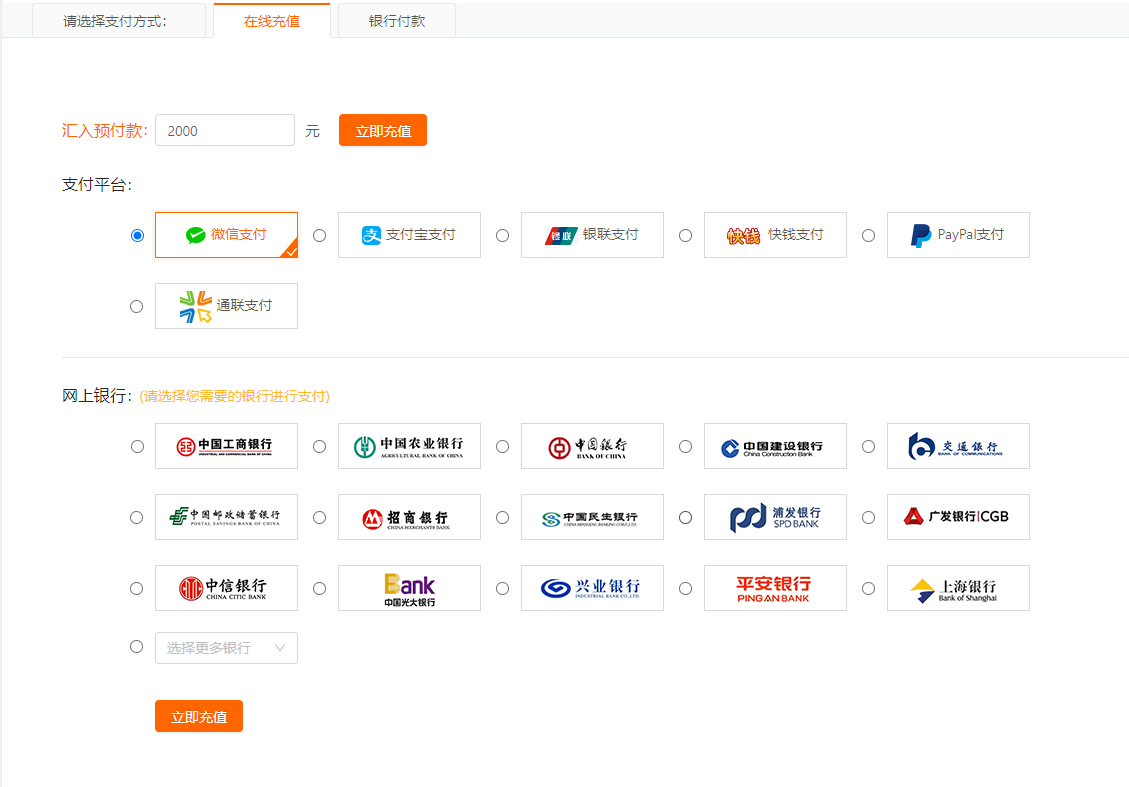Image resolution: width=1129 pixels, height=787 pixels.
Task: Select the 中国邮政储蓄银行 radio button
Action: (137, 518)
